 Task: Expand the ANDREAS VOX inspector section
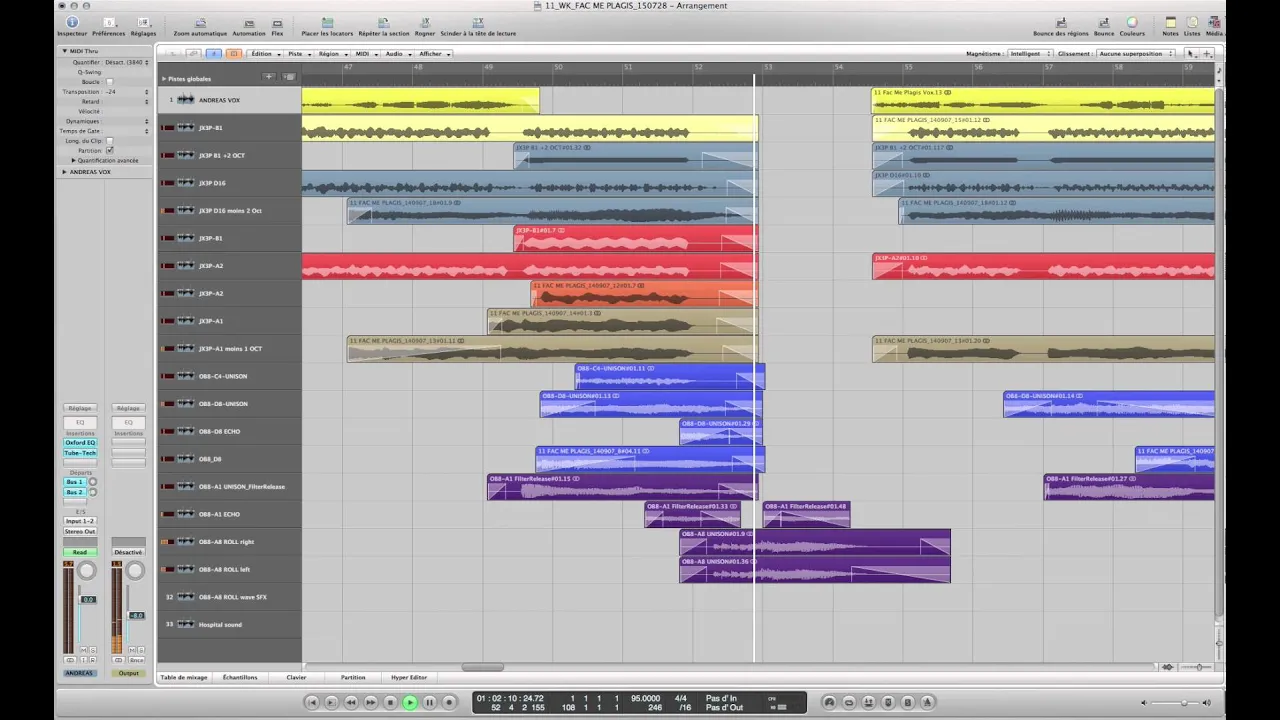[65, 172]
